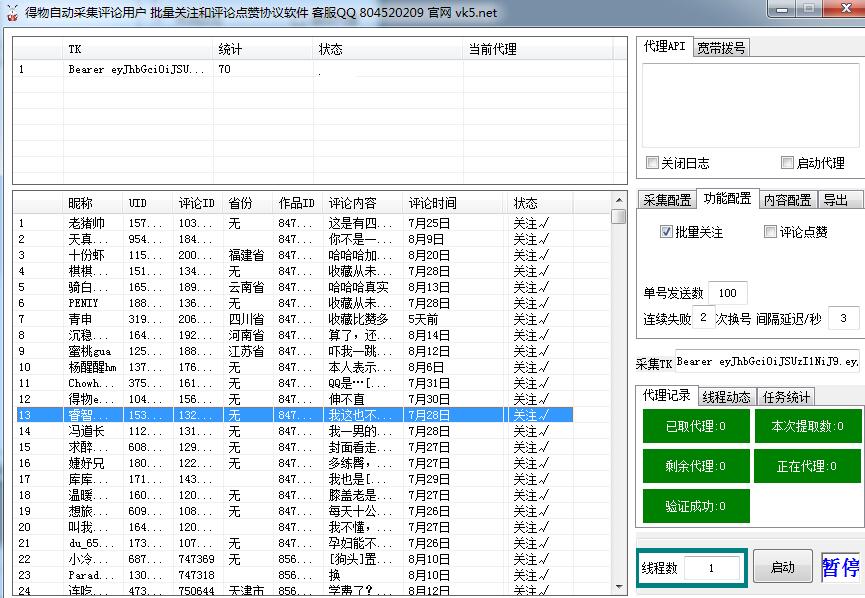Viewport: 865px width, 598px height.
Task: Uncheck the 批量关注 option
Action: [667, 232]
